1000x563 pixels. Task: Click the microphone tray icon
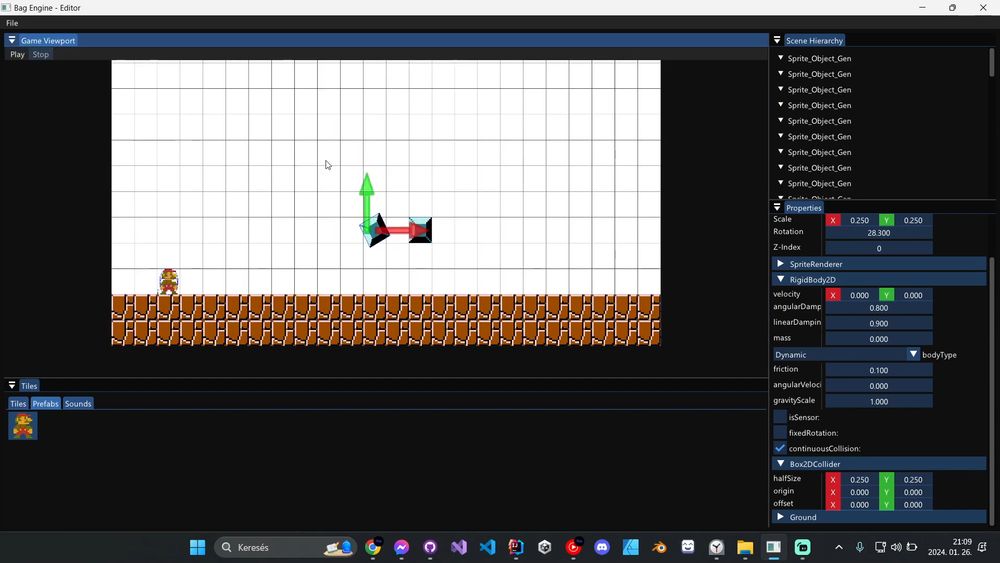coord(860,547)
